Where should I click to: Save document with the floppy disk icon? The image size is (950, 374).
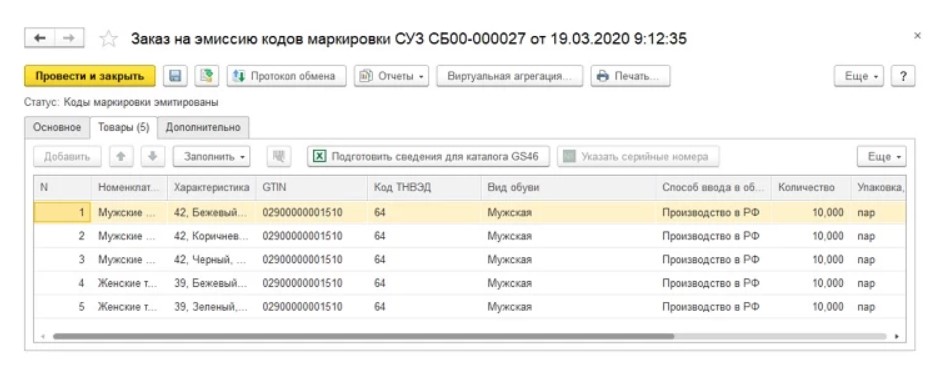coord(175,76)
